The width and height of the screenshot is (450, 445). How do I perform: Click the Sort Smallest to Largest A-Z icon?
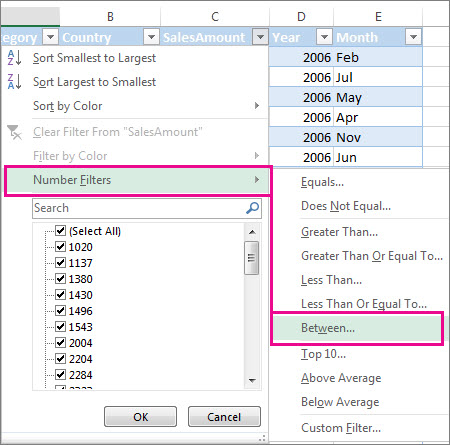tap(14, 57)
